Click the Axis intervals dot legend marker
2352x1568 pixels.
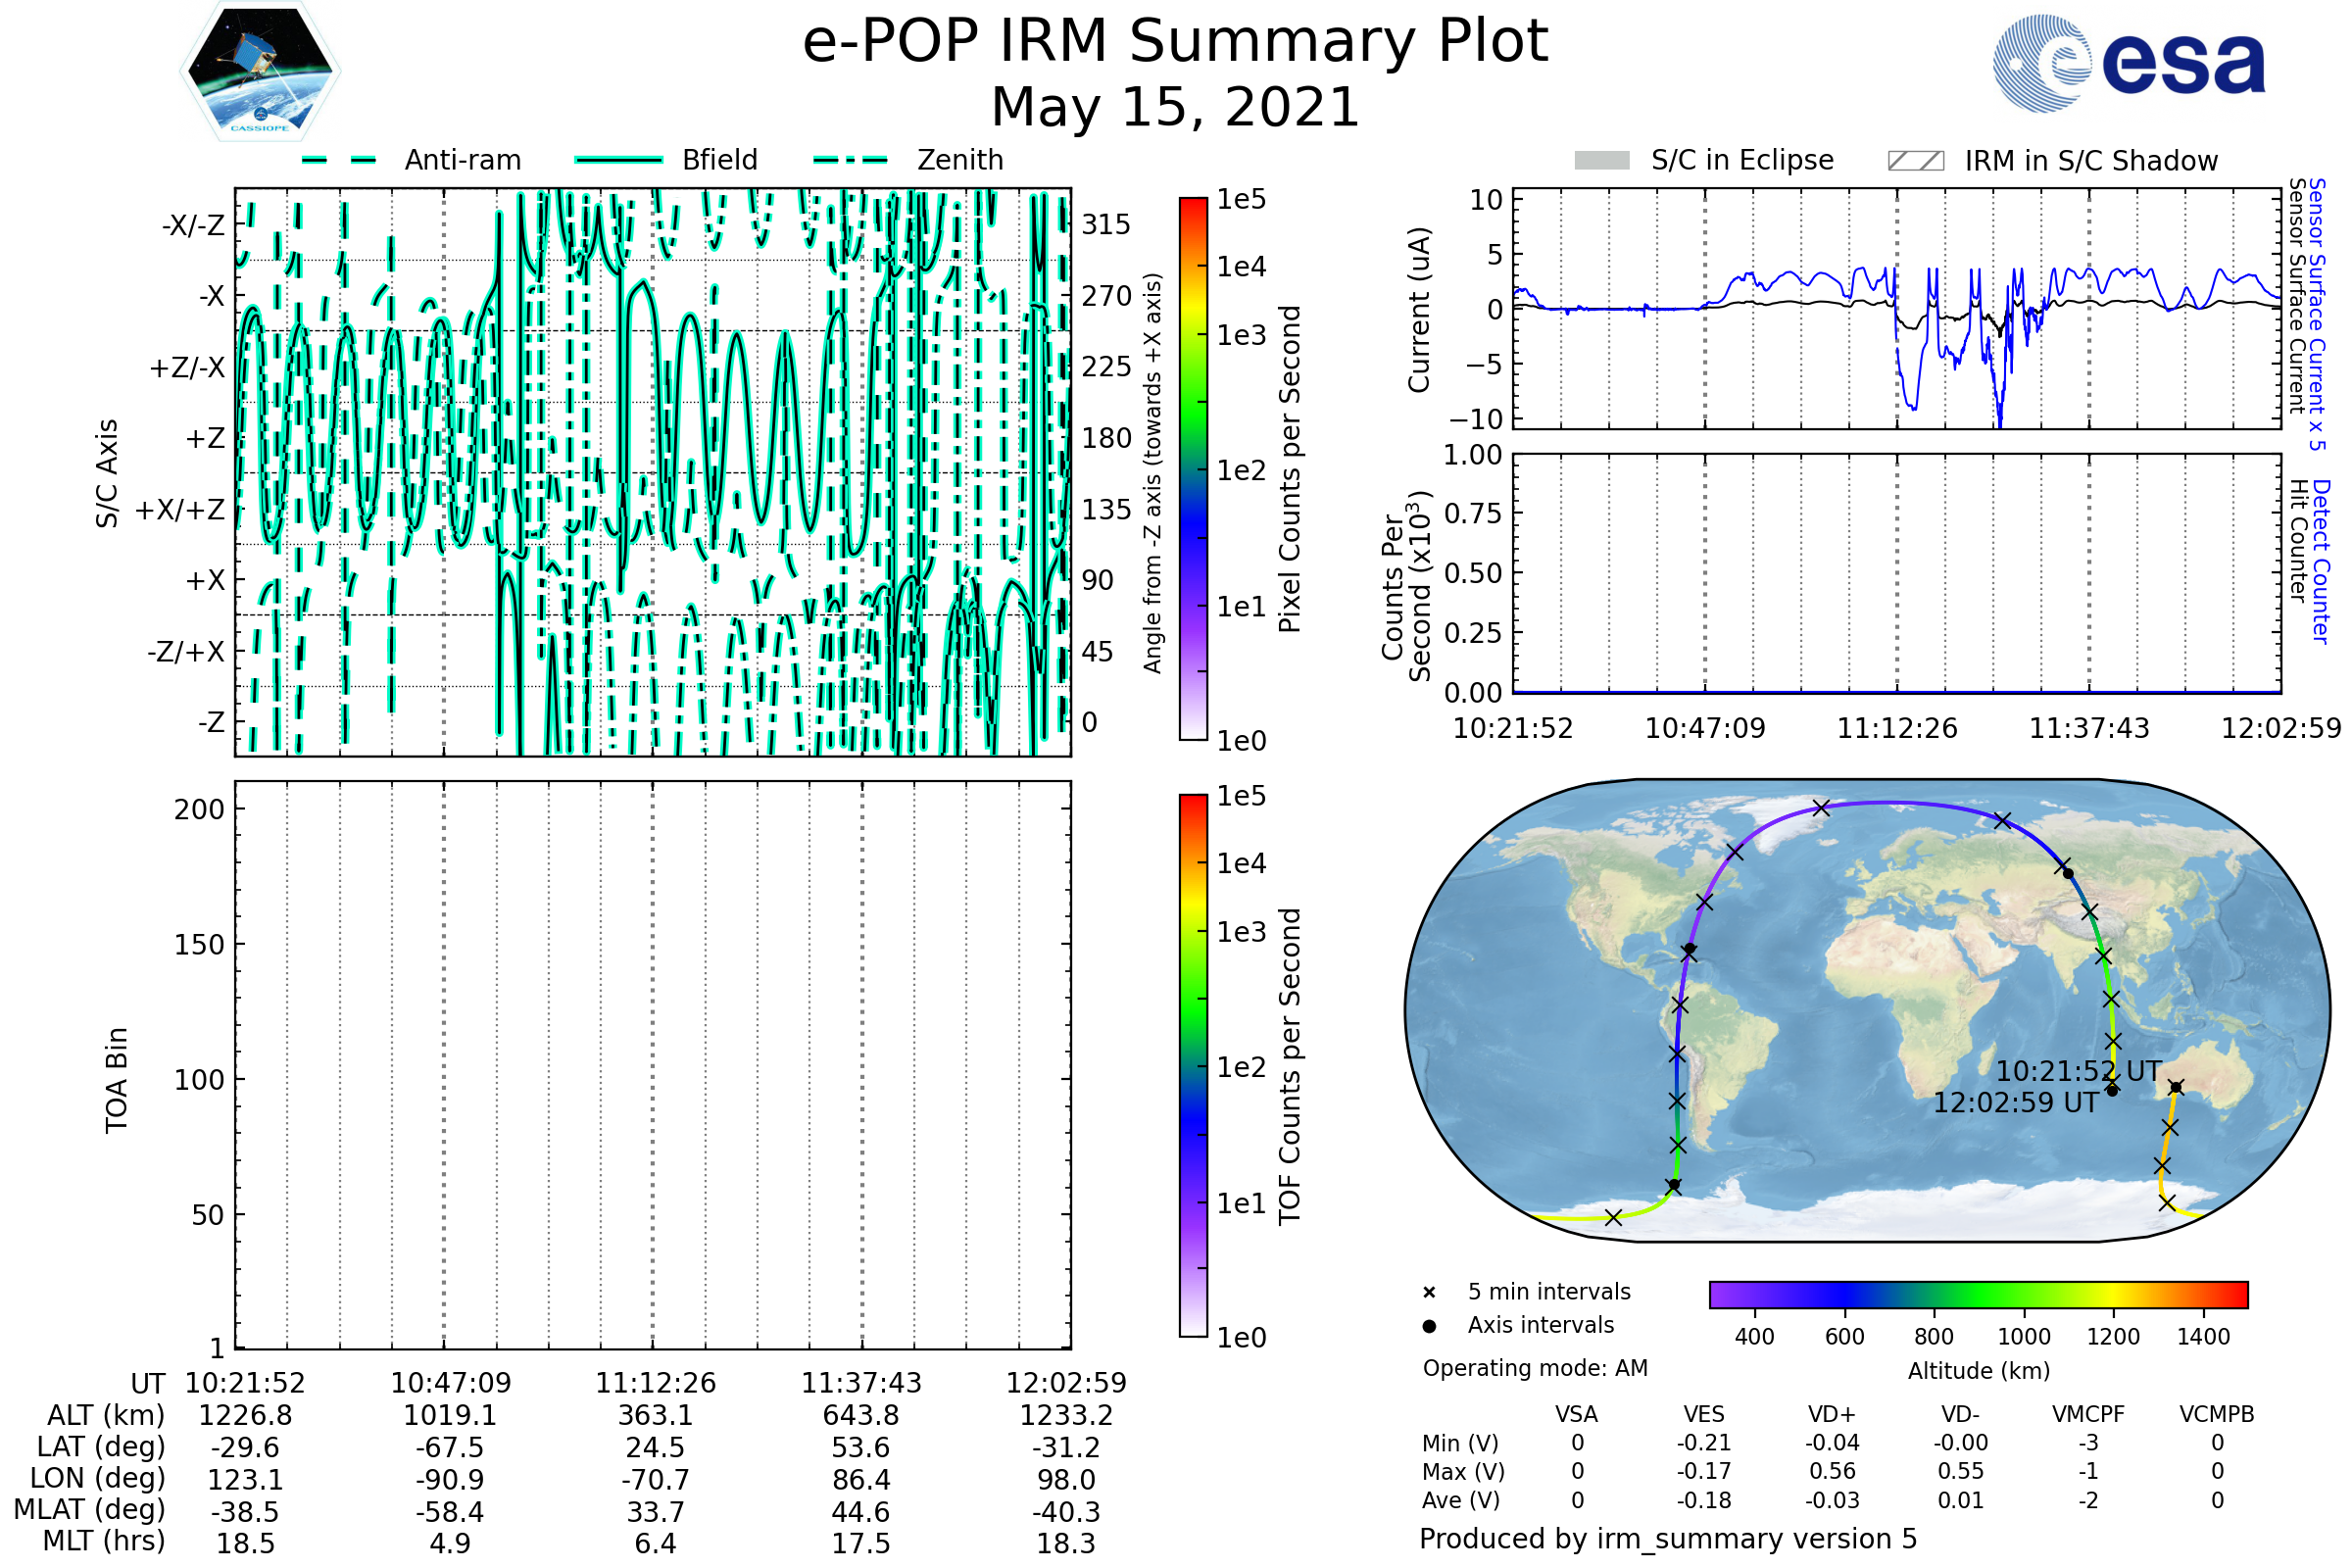coord(1429,1326)
